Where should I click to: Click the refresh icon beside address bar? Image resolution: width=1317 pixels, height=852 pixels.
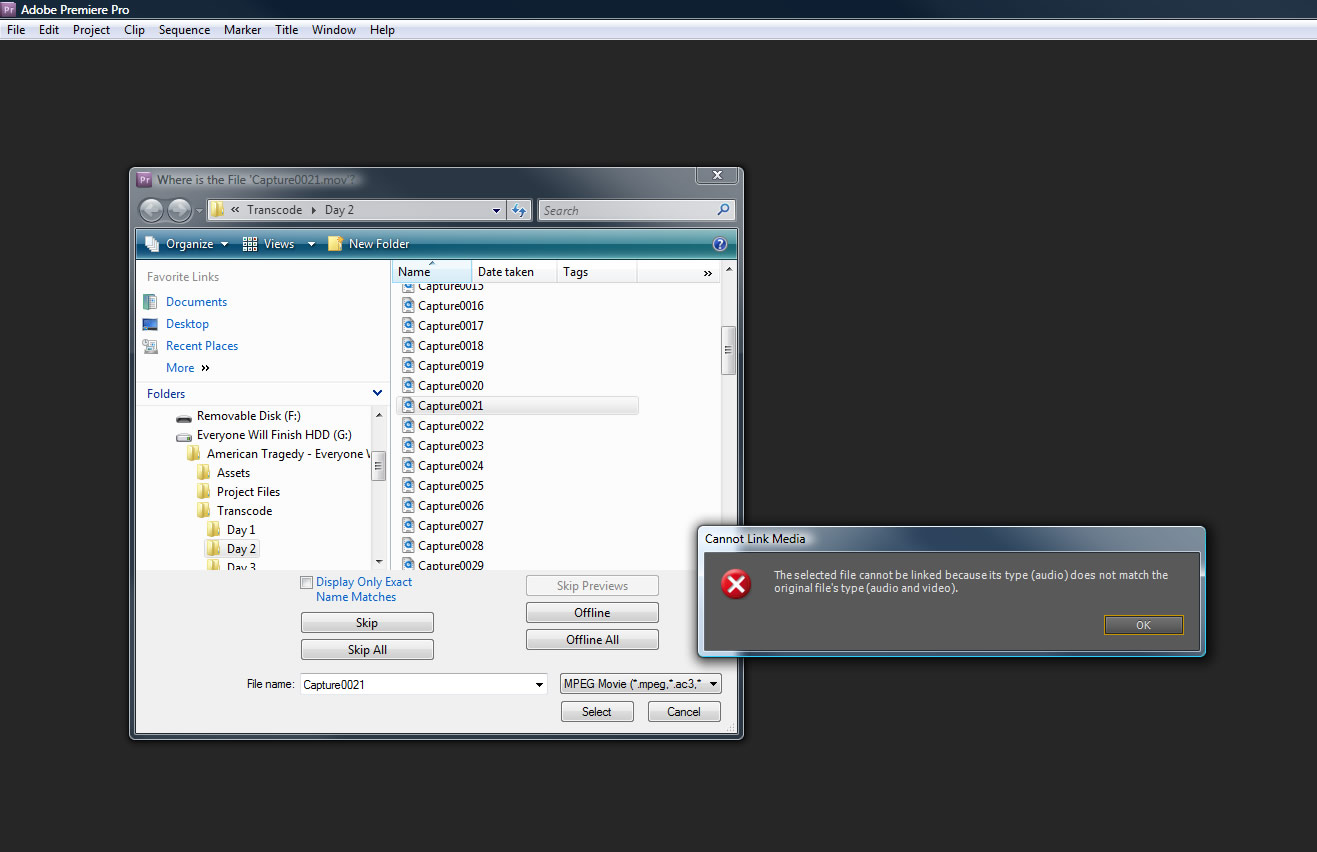[519, 210]
